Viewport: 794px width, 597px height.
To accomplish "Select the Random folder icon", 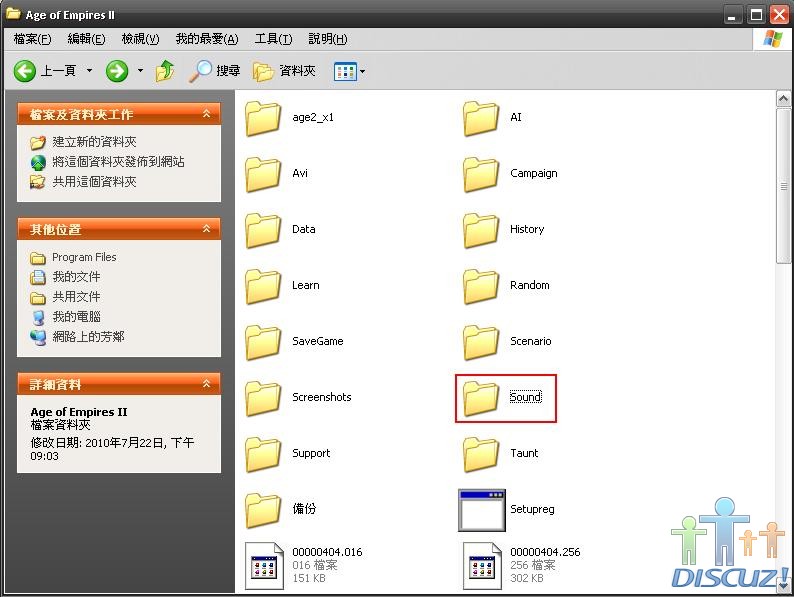I will pos(481,287).
